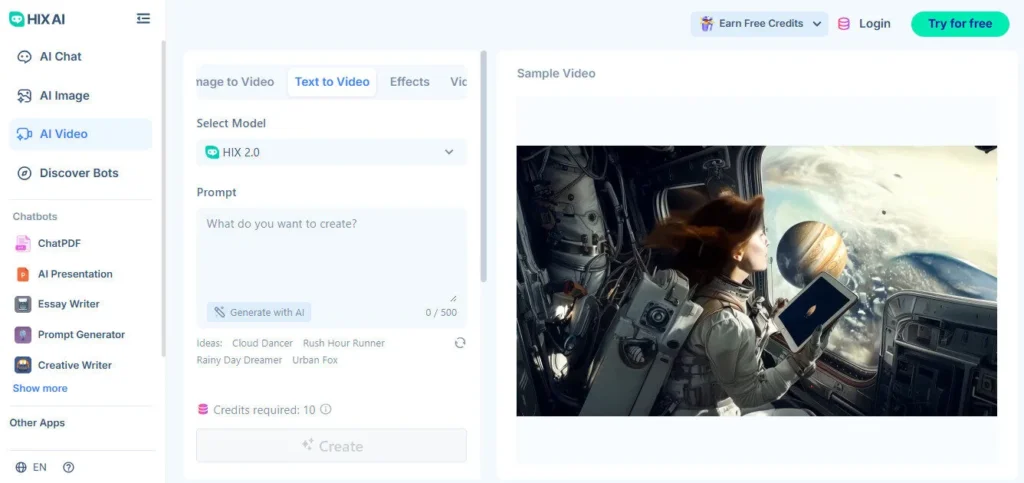This screenshot has height=483, width=1024.
Task: Click the form panel vertical scrollbar
Action: tap(483, 166)
